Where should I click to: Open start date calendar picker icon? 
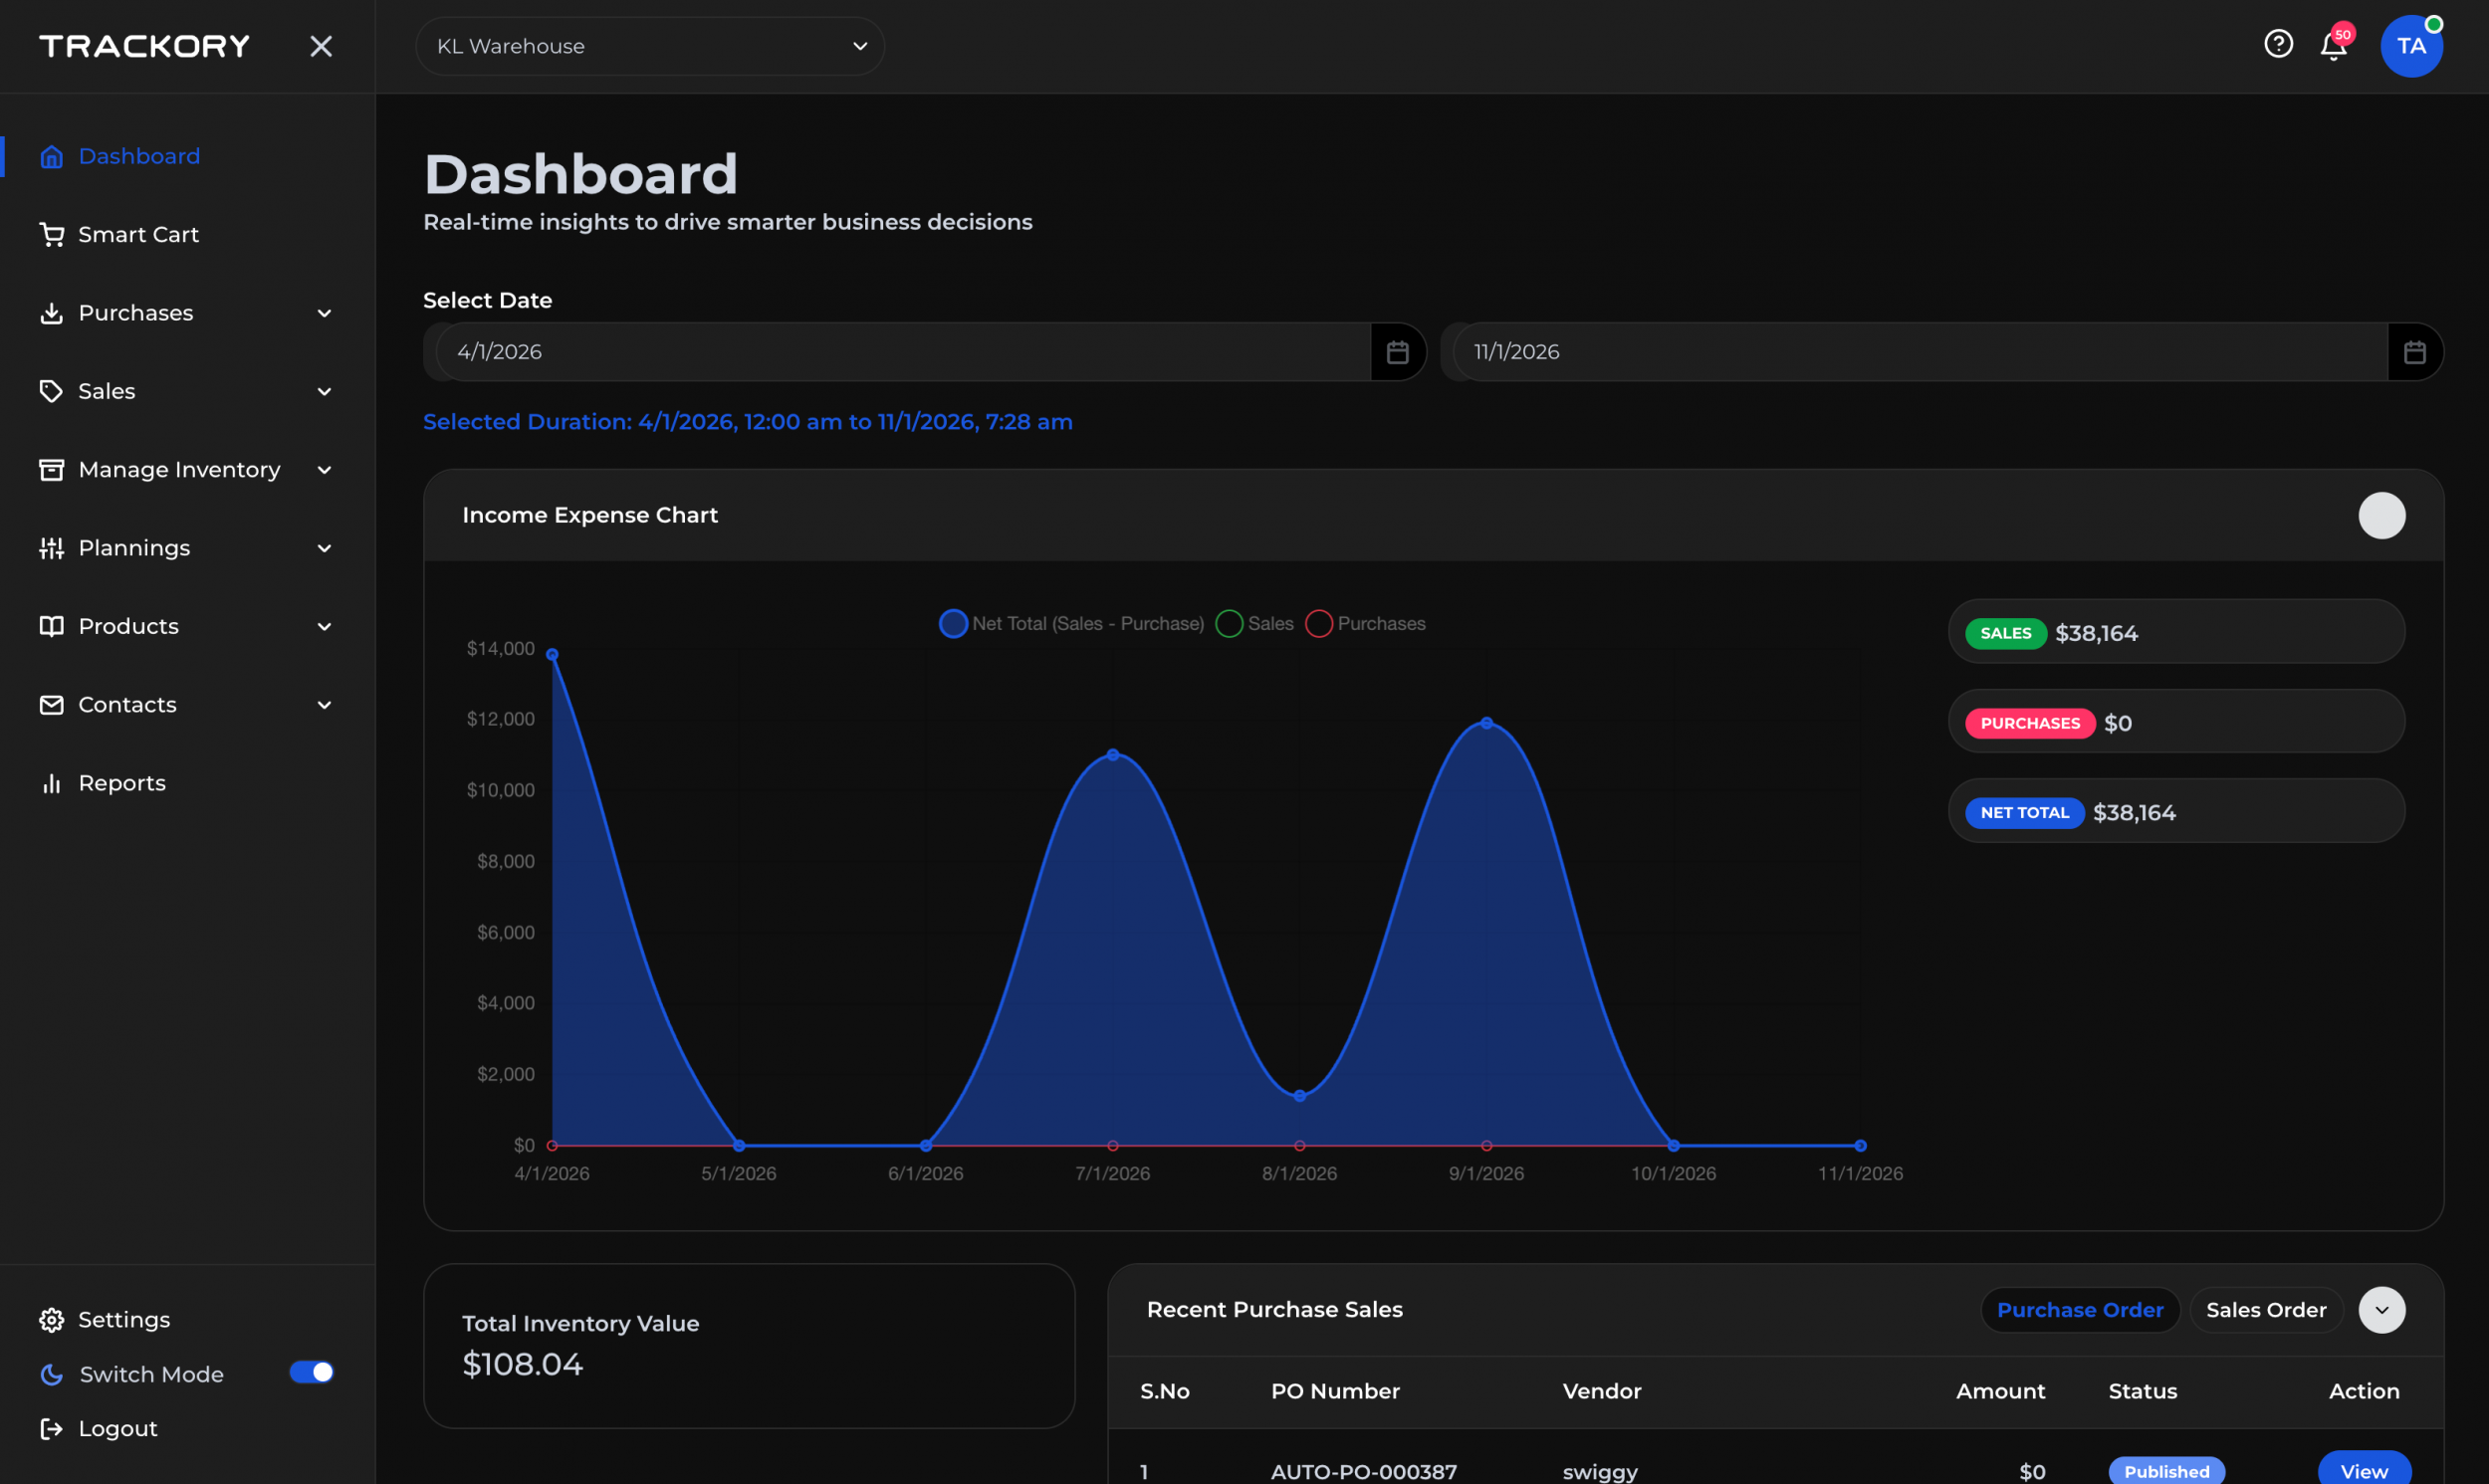tap(1397, 352)
